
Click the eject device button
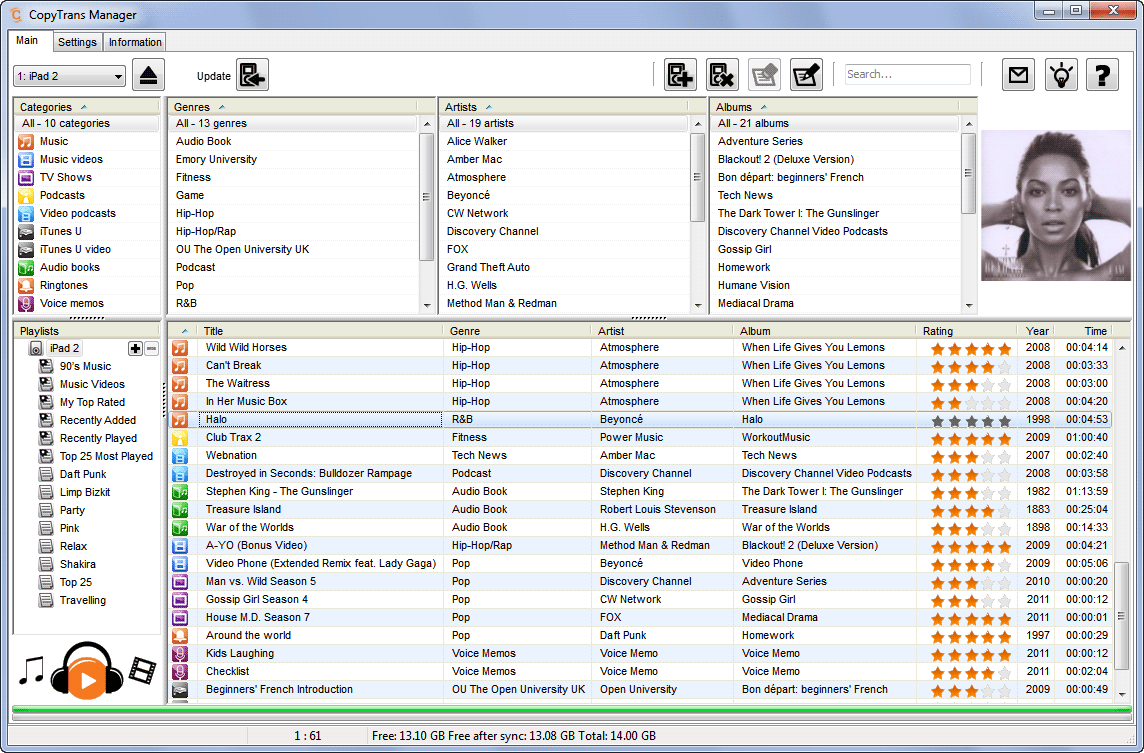(x=148, y=75)
